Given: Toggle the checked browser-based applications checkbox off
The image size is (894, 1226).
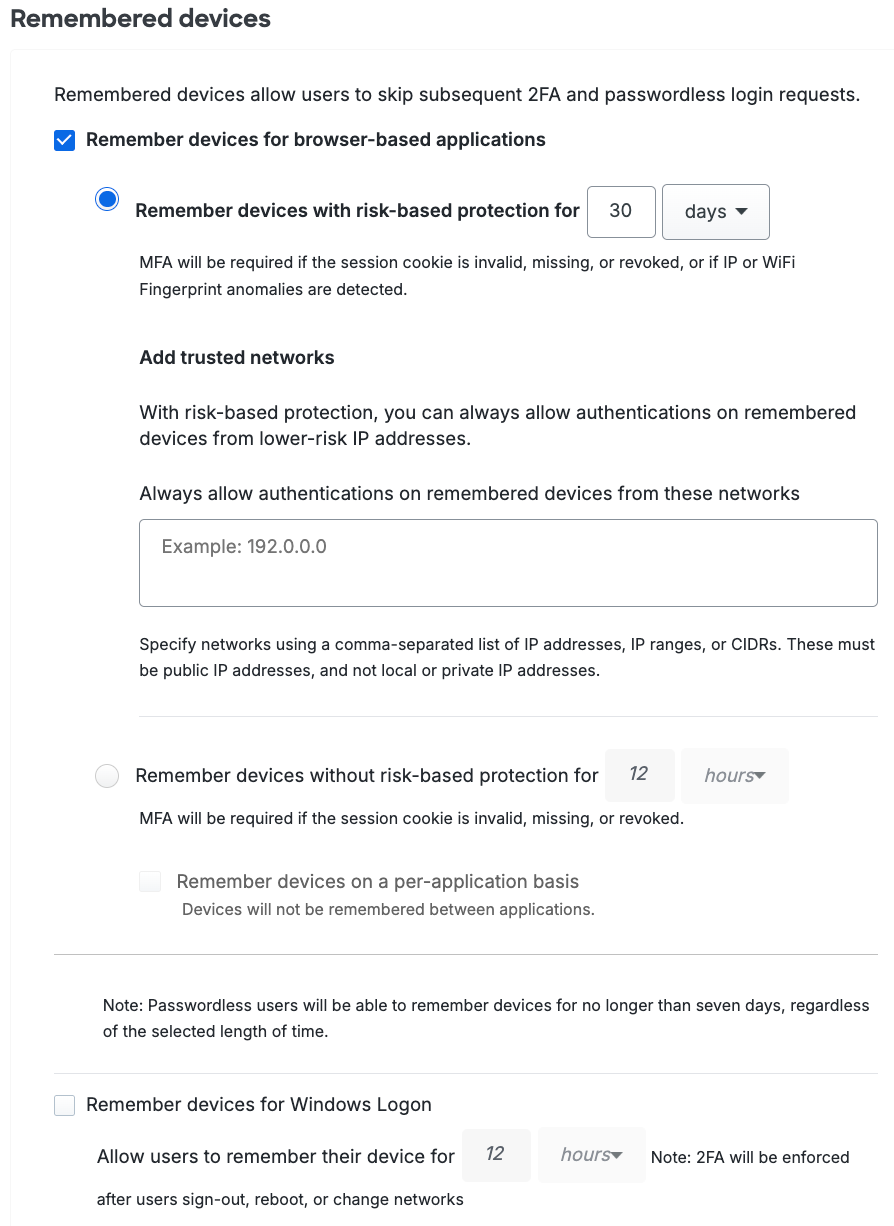Looking at the screenshot, I should pyautogui.click(x=64, y=140).
